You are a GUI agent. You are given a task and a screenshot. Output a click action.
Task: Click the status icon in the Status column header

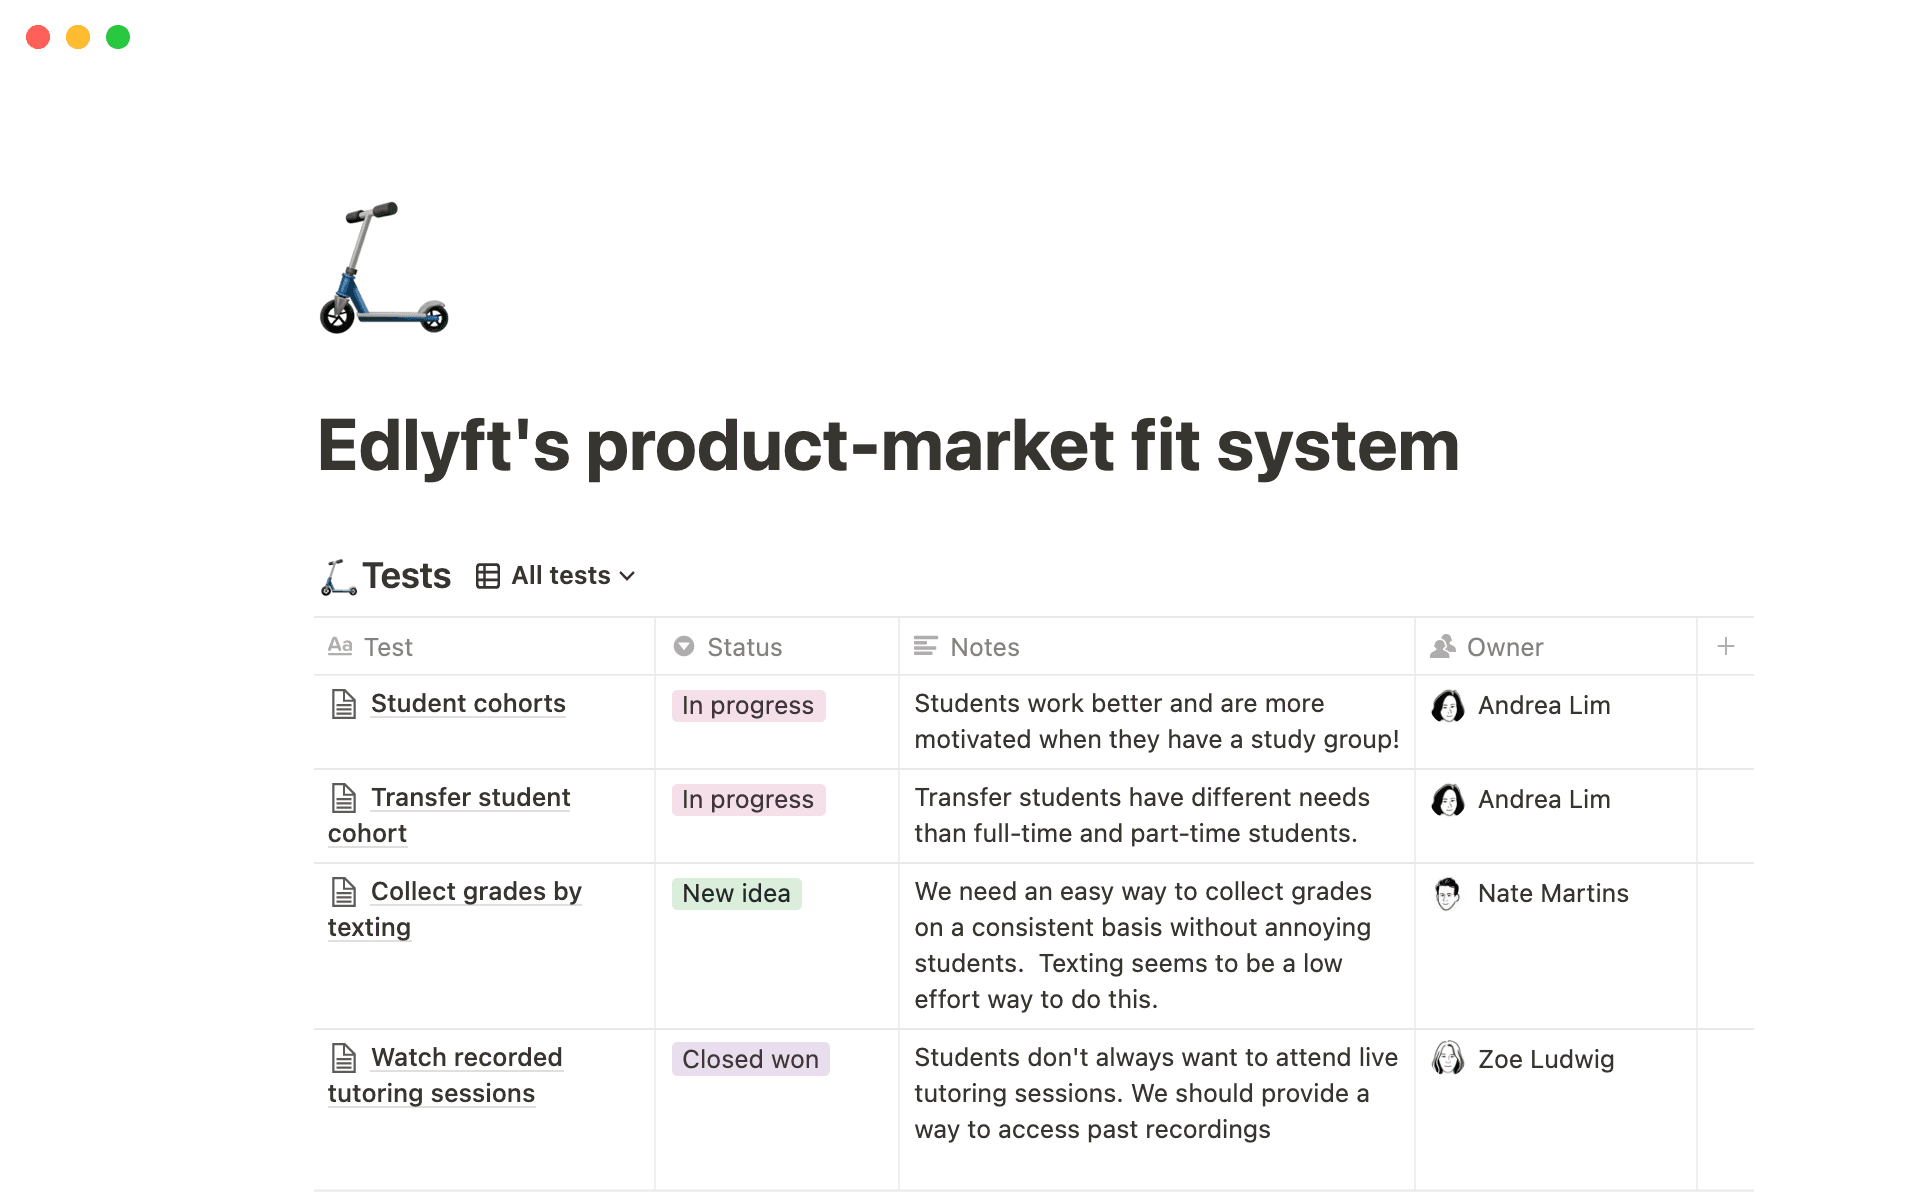click(x=683, y=646)
